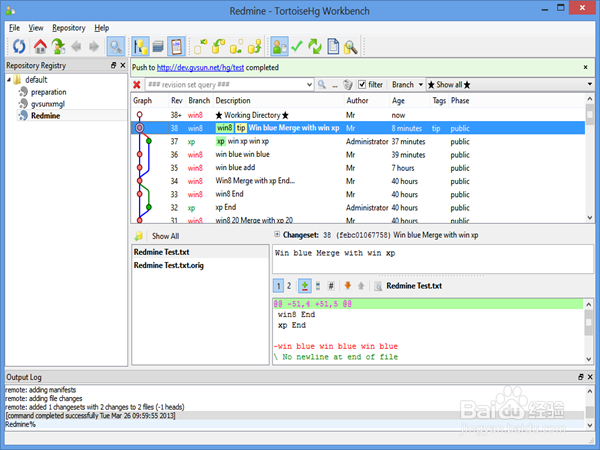Open the synchronize task (green arrows)
The height and width of the screenshot is (450, 600).
pos(315,47)
